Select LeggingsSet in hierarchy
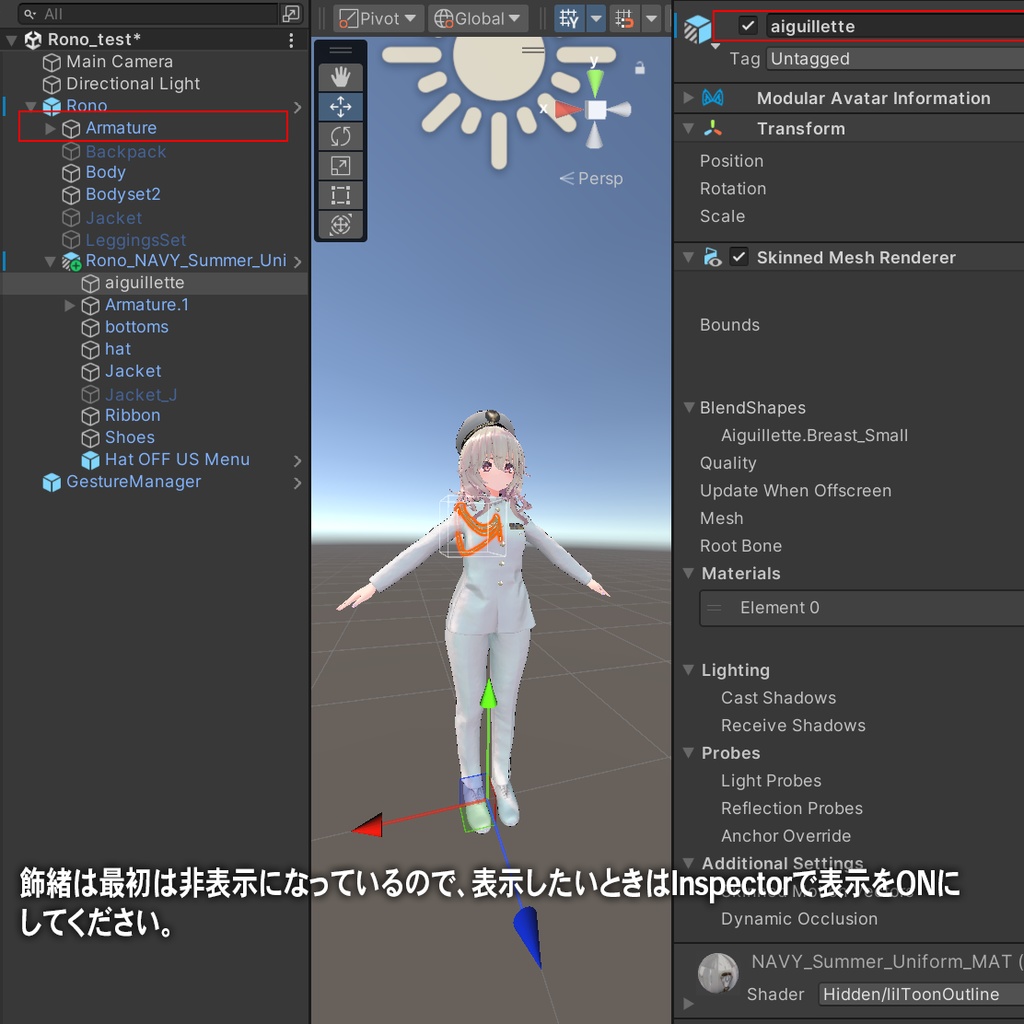This screenshot has width=1024, height=1024. tap(135, 240)
